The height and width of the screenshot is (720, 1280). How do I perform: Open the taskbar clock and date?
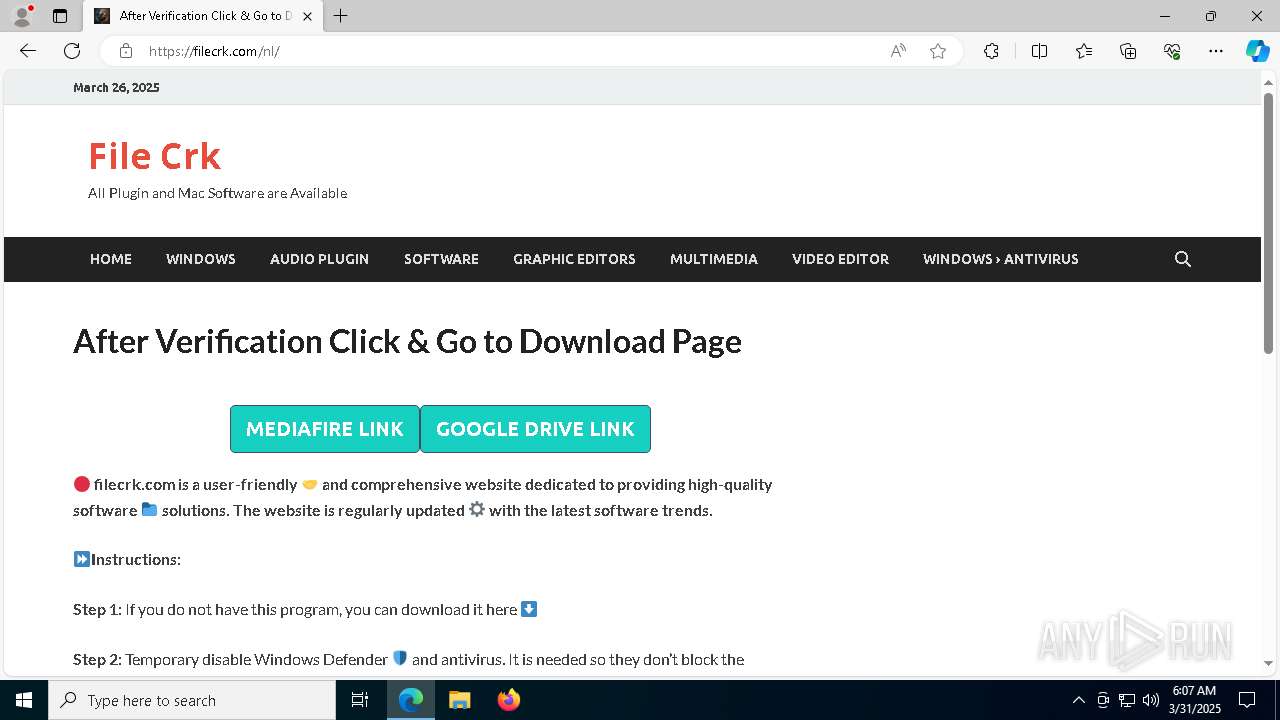pyautogui.click(x=1195, y=700)
